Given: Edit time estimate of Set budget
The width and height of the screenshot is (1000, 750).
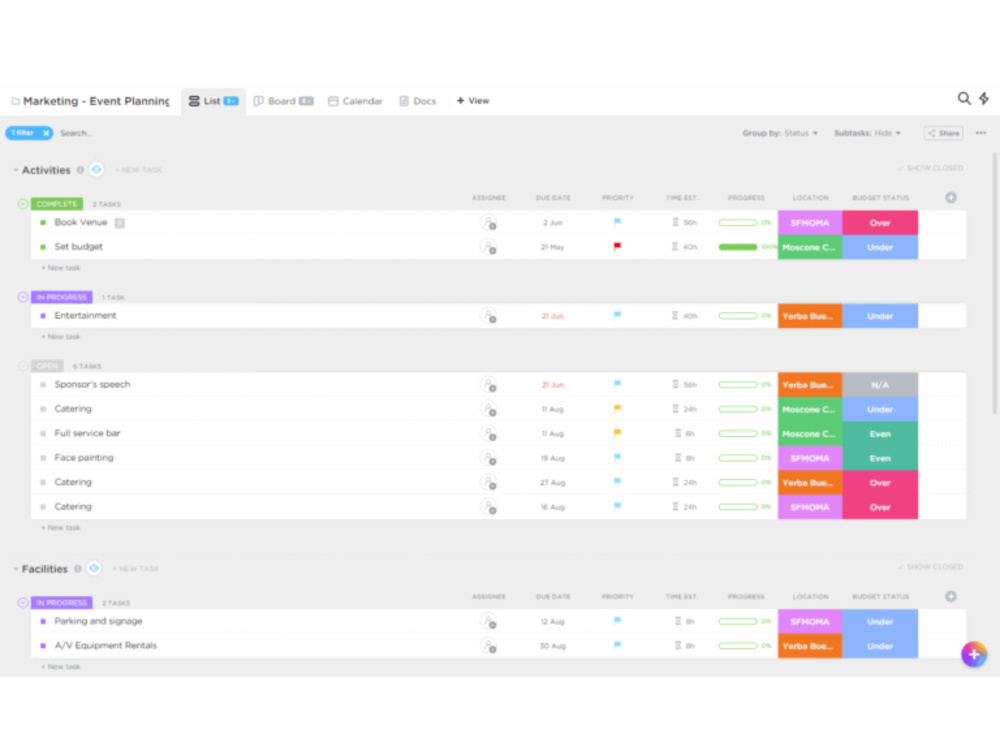Looking at the screenshot, I should [x=684, y=247].
